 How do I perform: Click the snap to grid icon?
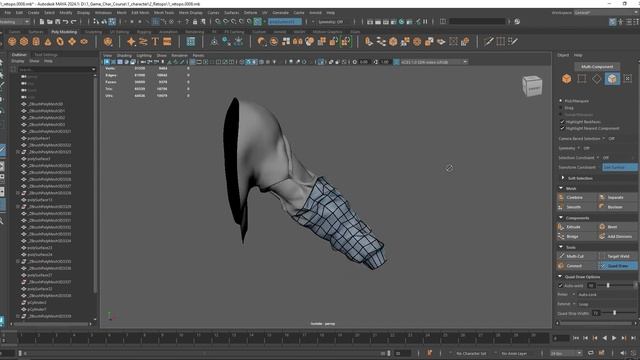coord(218,22)
